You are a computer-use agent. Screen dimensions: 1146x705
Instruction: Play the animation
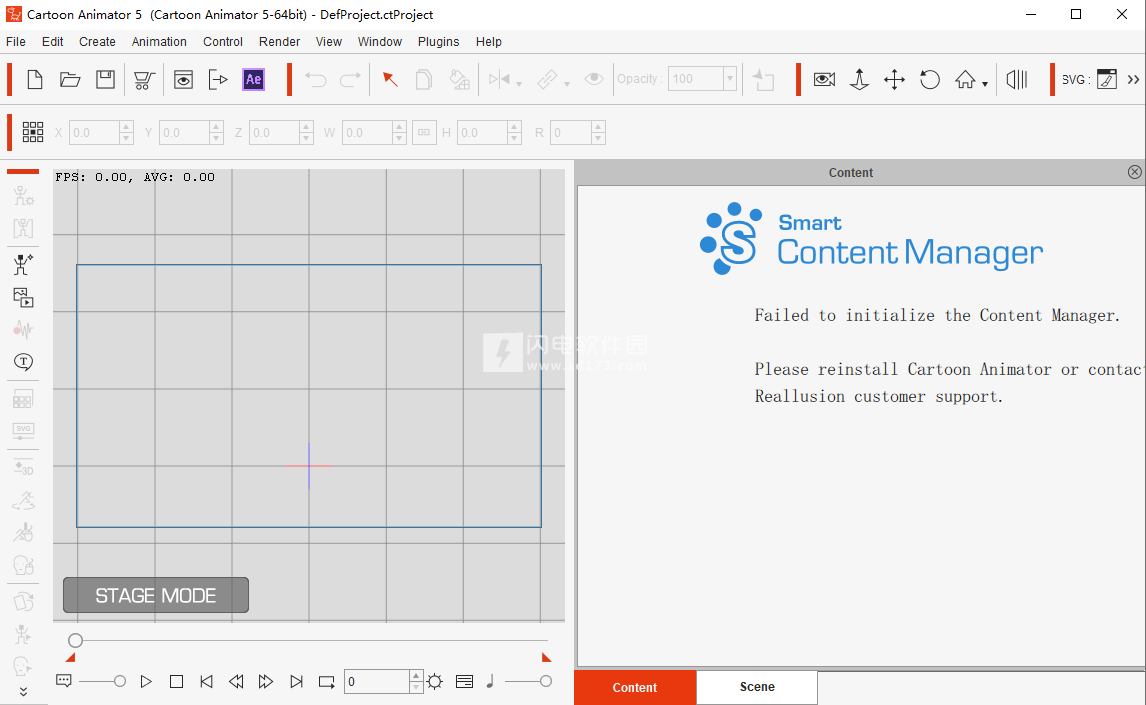click(146, 682)
